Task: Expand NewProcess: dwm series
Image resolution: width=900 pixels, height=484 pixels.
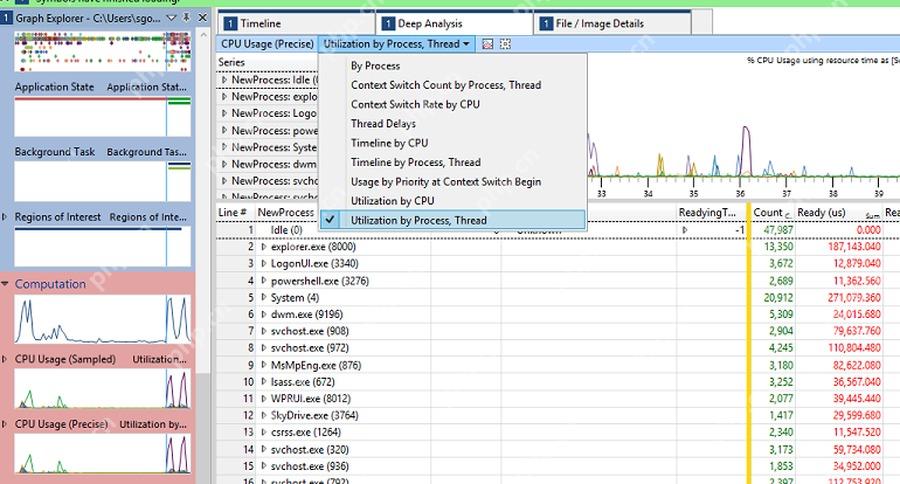Action: pos(224,164)
